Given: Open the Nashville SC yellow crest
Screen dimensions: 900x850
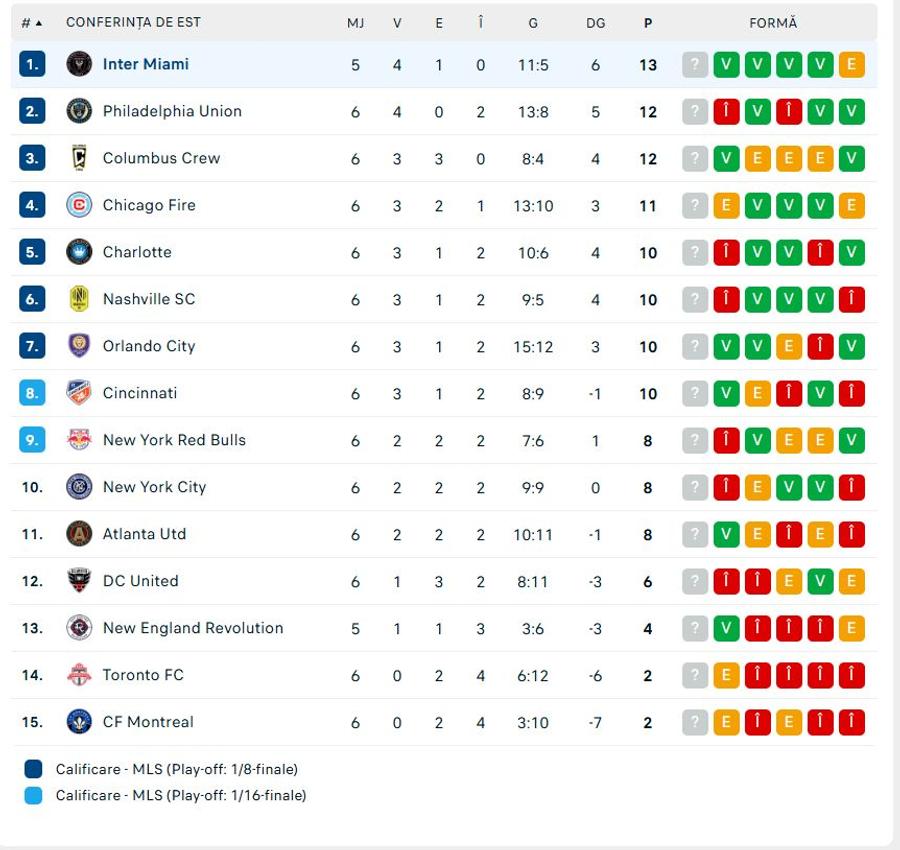Looking at the screenshot, I should (79, 299).
